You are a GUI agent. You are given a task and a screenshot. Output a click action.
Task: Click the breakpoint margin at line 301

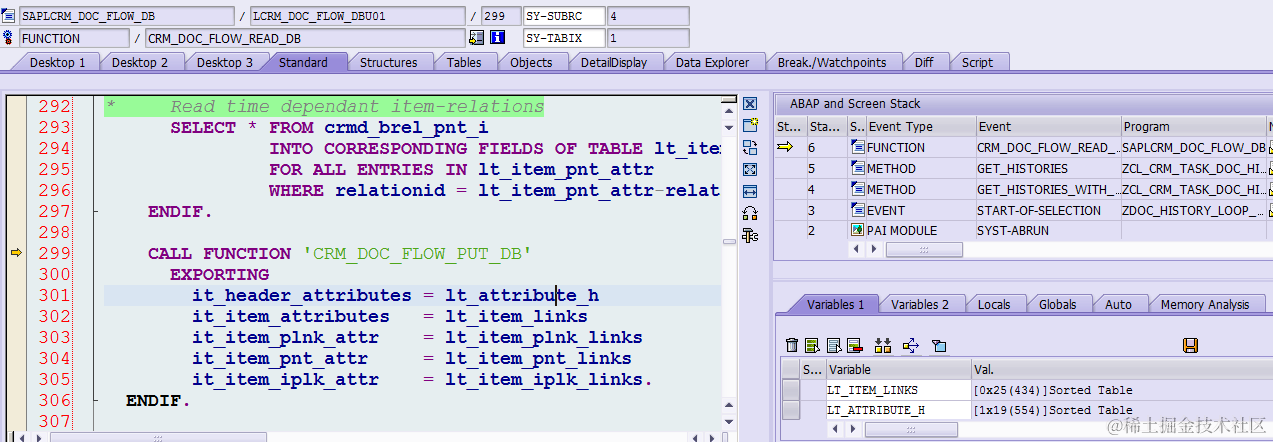pyautogui.click(x=16, y=295)
